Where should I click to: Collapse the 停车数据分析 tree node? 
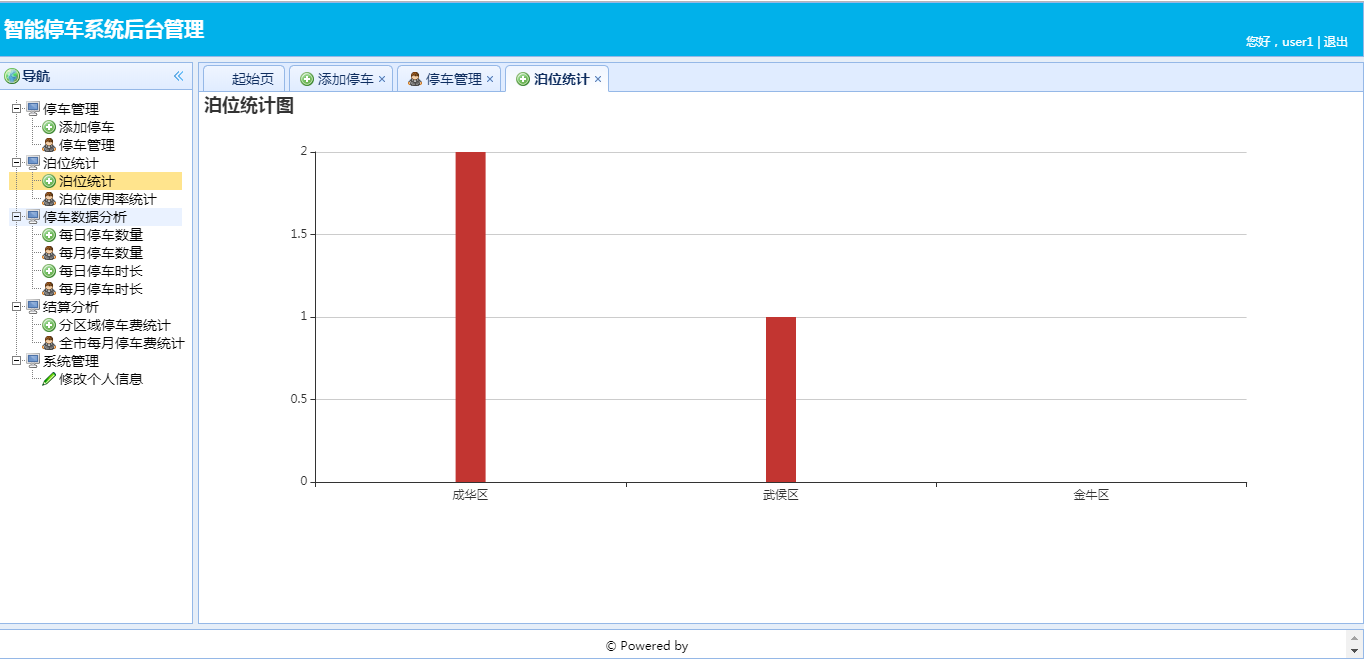(x=16, y=216)
